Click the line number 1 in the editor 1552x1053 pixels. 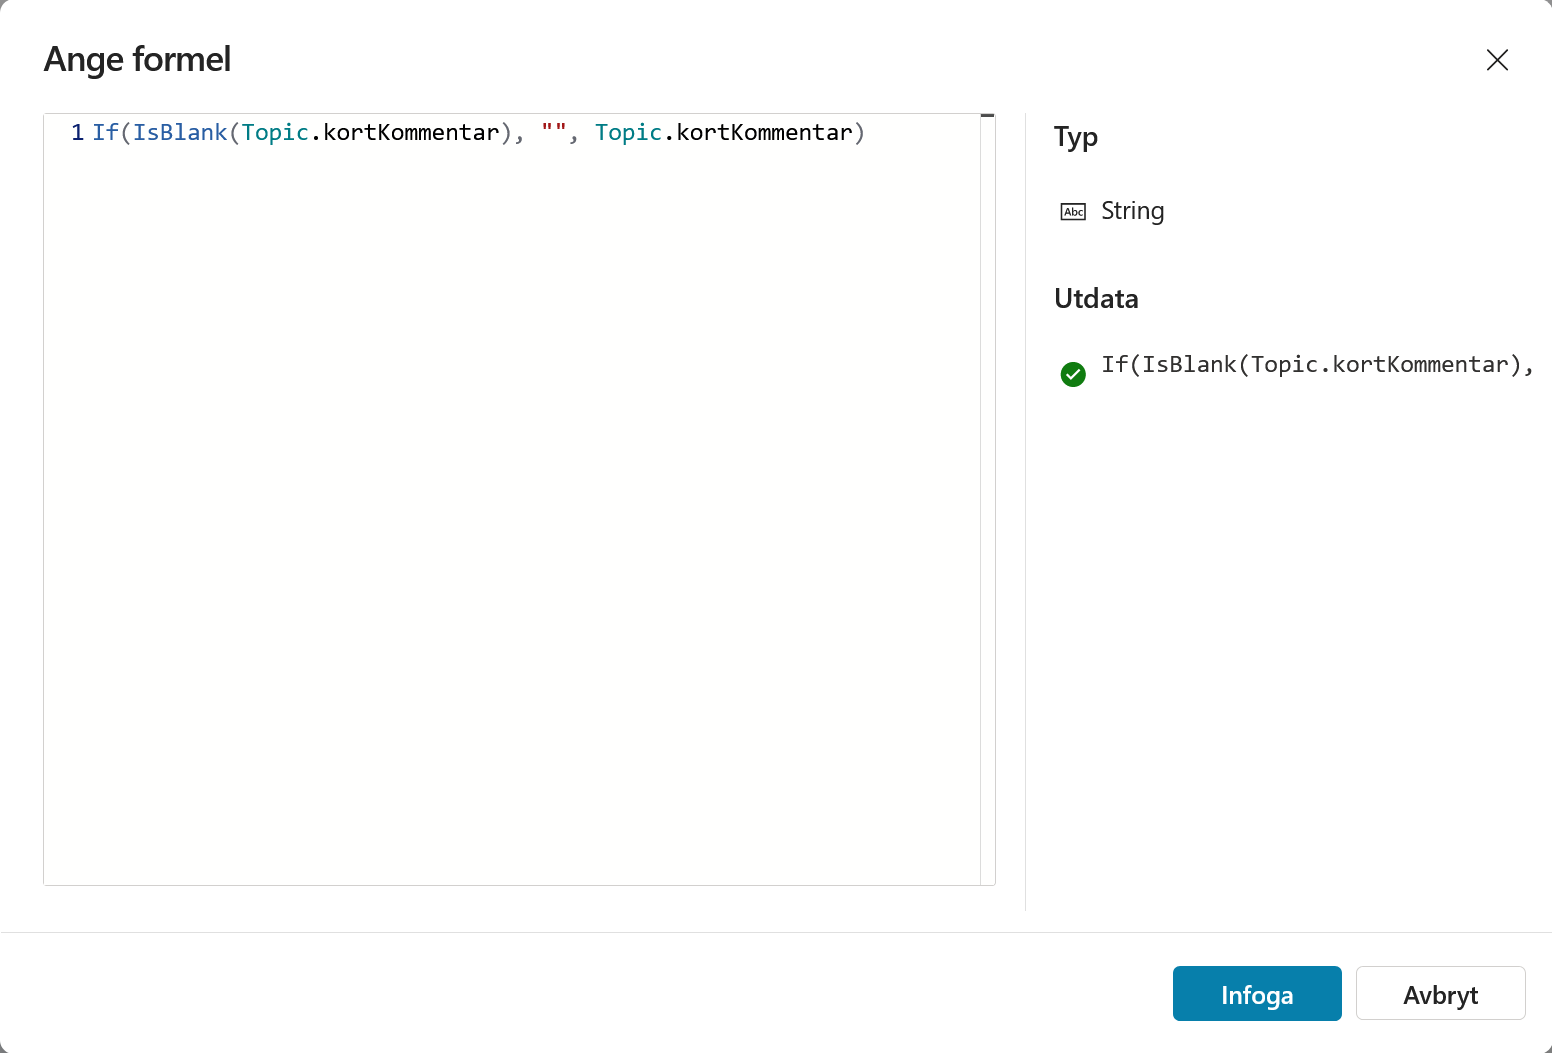(77, 133)
